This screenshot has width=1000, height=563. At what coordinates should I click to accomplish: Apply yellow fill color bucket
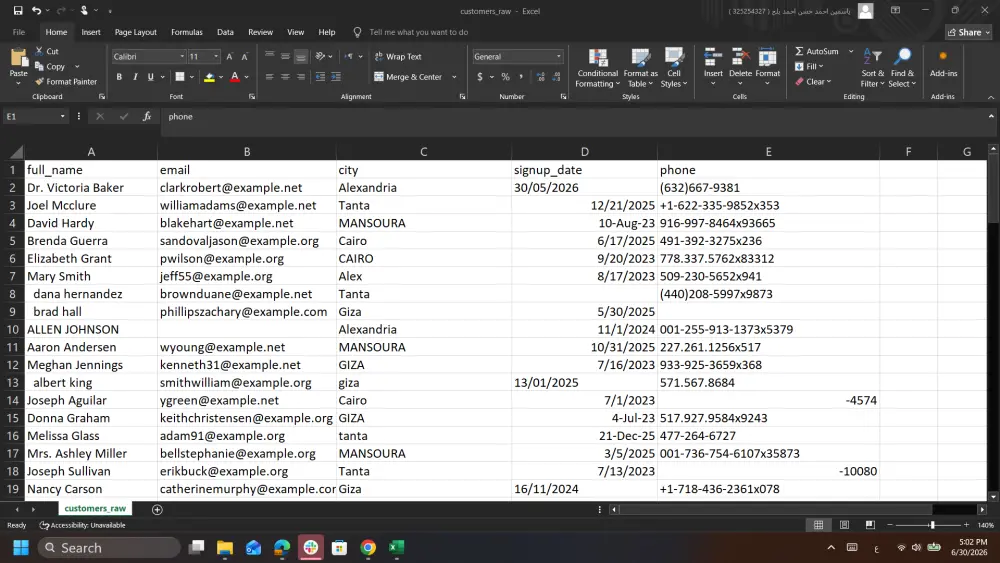pyautogui.click(x=209, y=77)
